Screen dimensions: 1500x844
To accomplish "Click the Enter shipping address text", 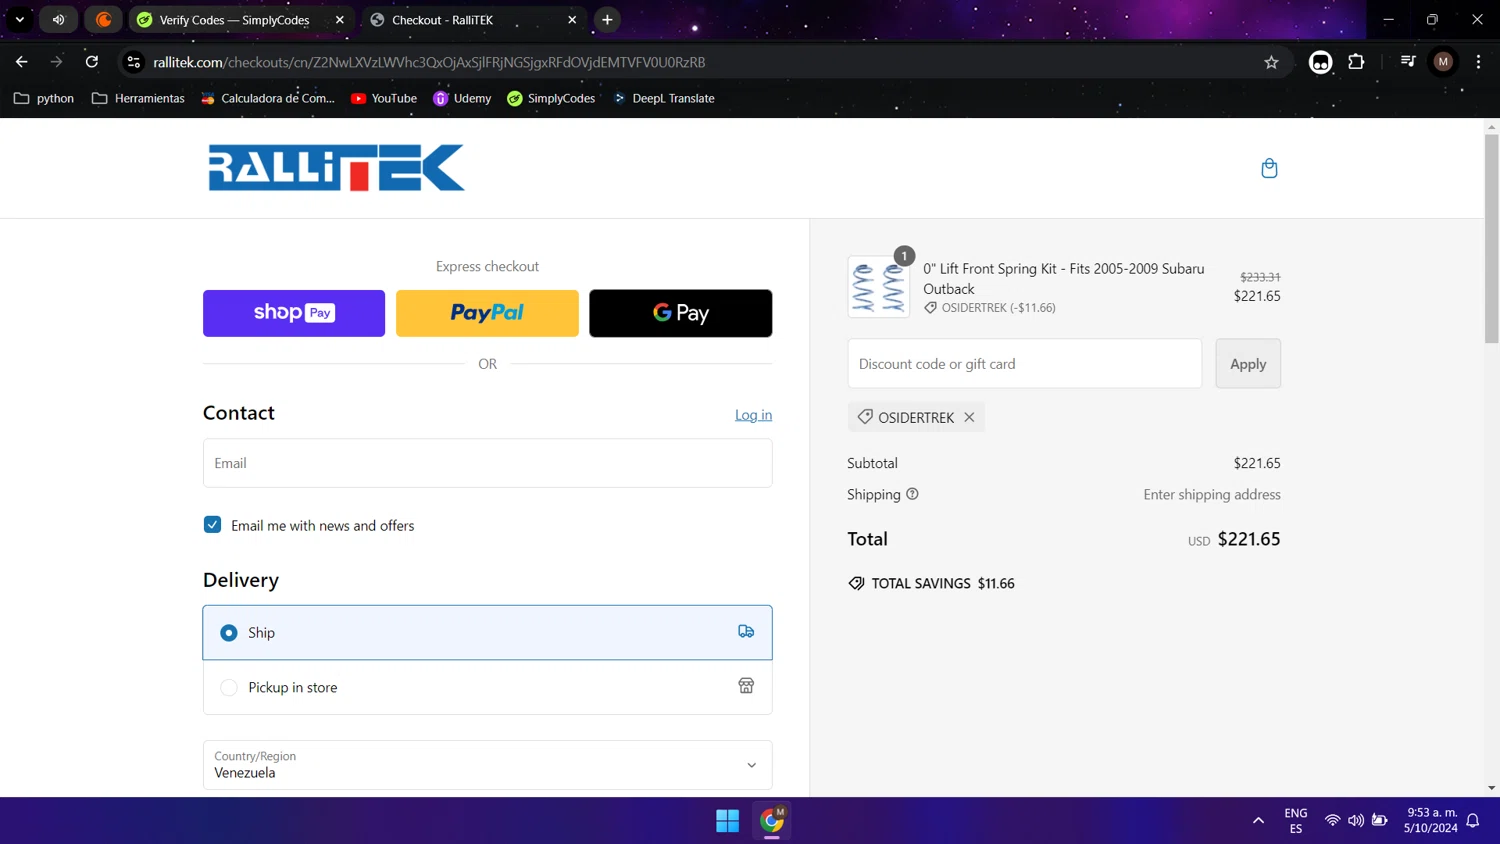I will 1212,494.
